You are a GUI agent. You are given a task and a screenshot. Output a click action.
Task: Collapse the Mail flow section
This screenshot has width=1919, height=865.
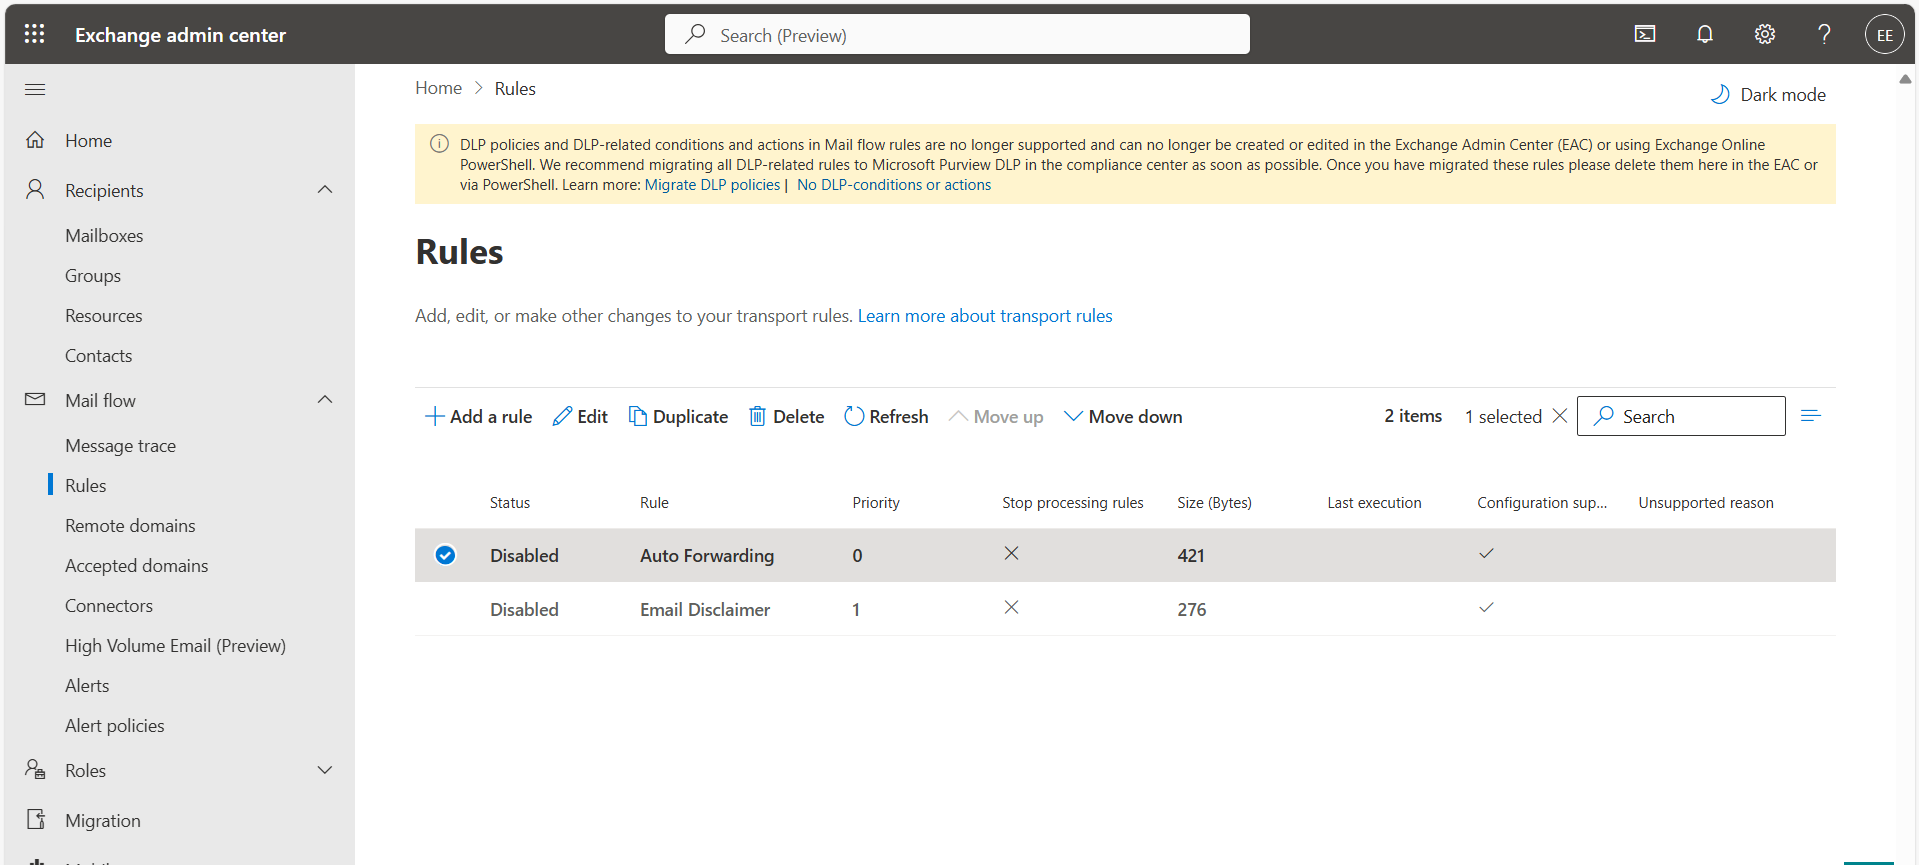click(325, 400)
